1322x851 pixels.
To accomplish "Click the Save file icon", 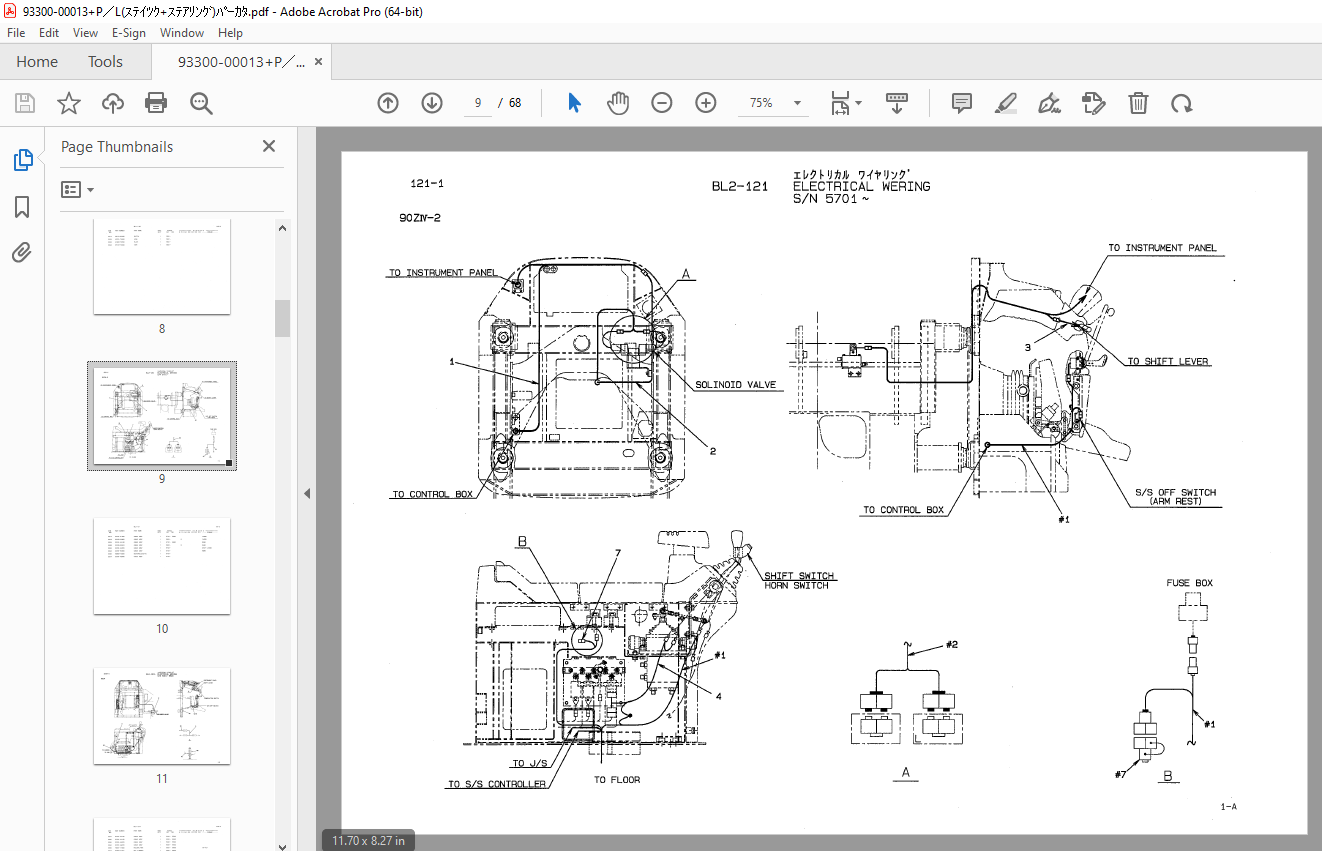I will pyautogui.click(x=25, y=103).
